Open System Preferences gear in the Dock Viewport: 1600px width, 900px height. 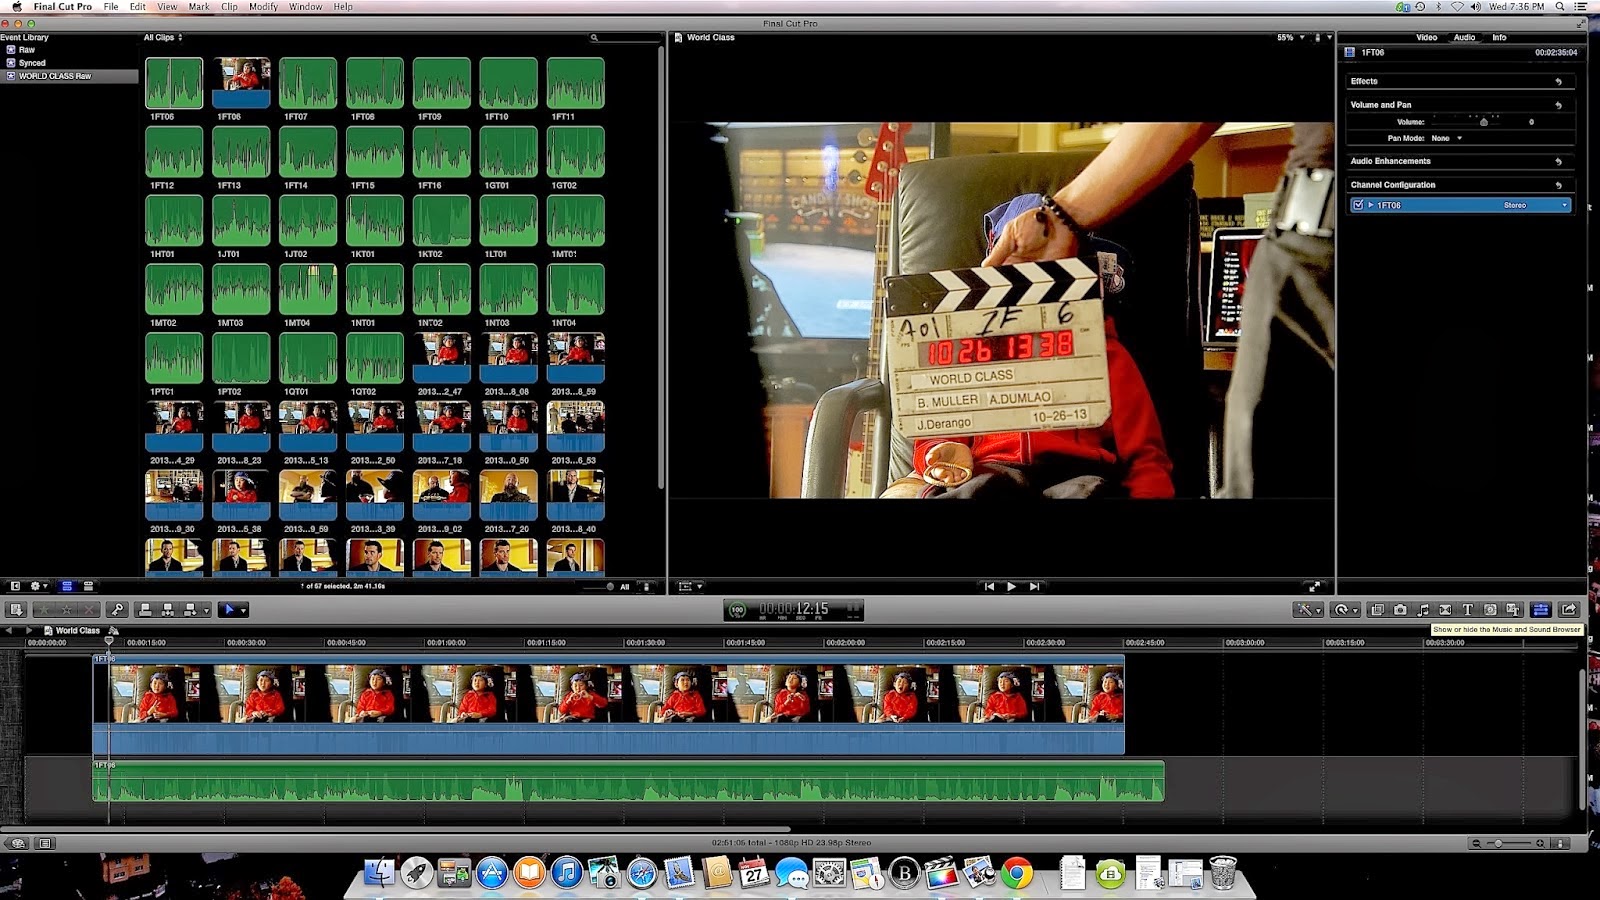point(829,873)
